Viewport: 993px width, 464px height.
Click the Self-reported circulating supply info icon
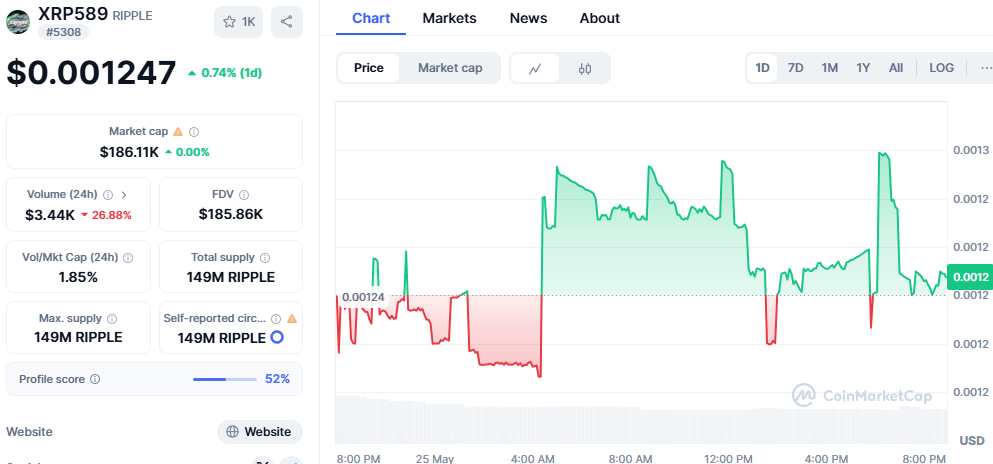point(276,318)
